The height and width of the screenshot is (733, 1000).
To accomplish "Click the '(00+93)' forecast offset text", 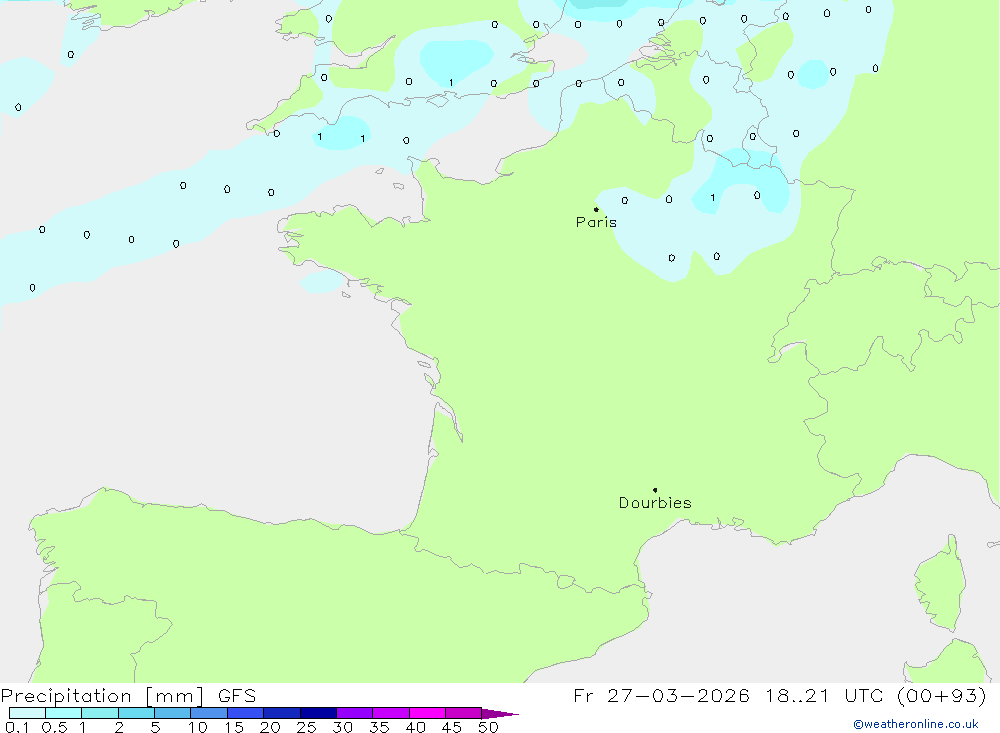I will pos(941,696).
